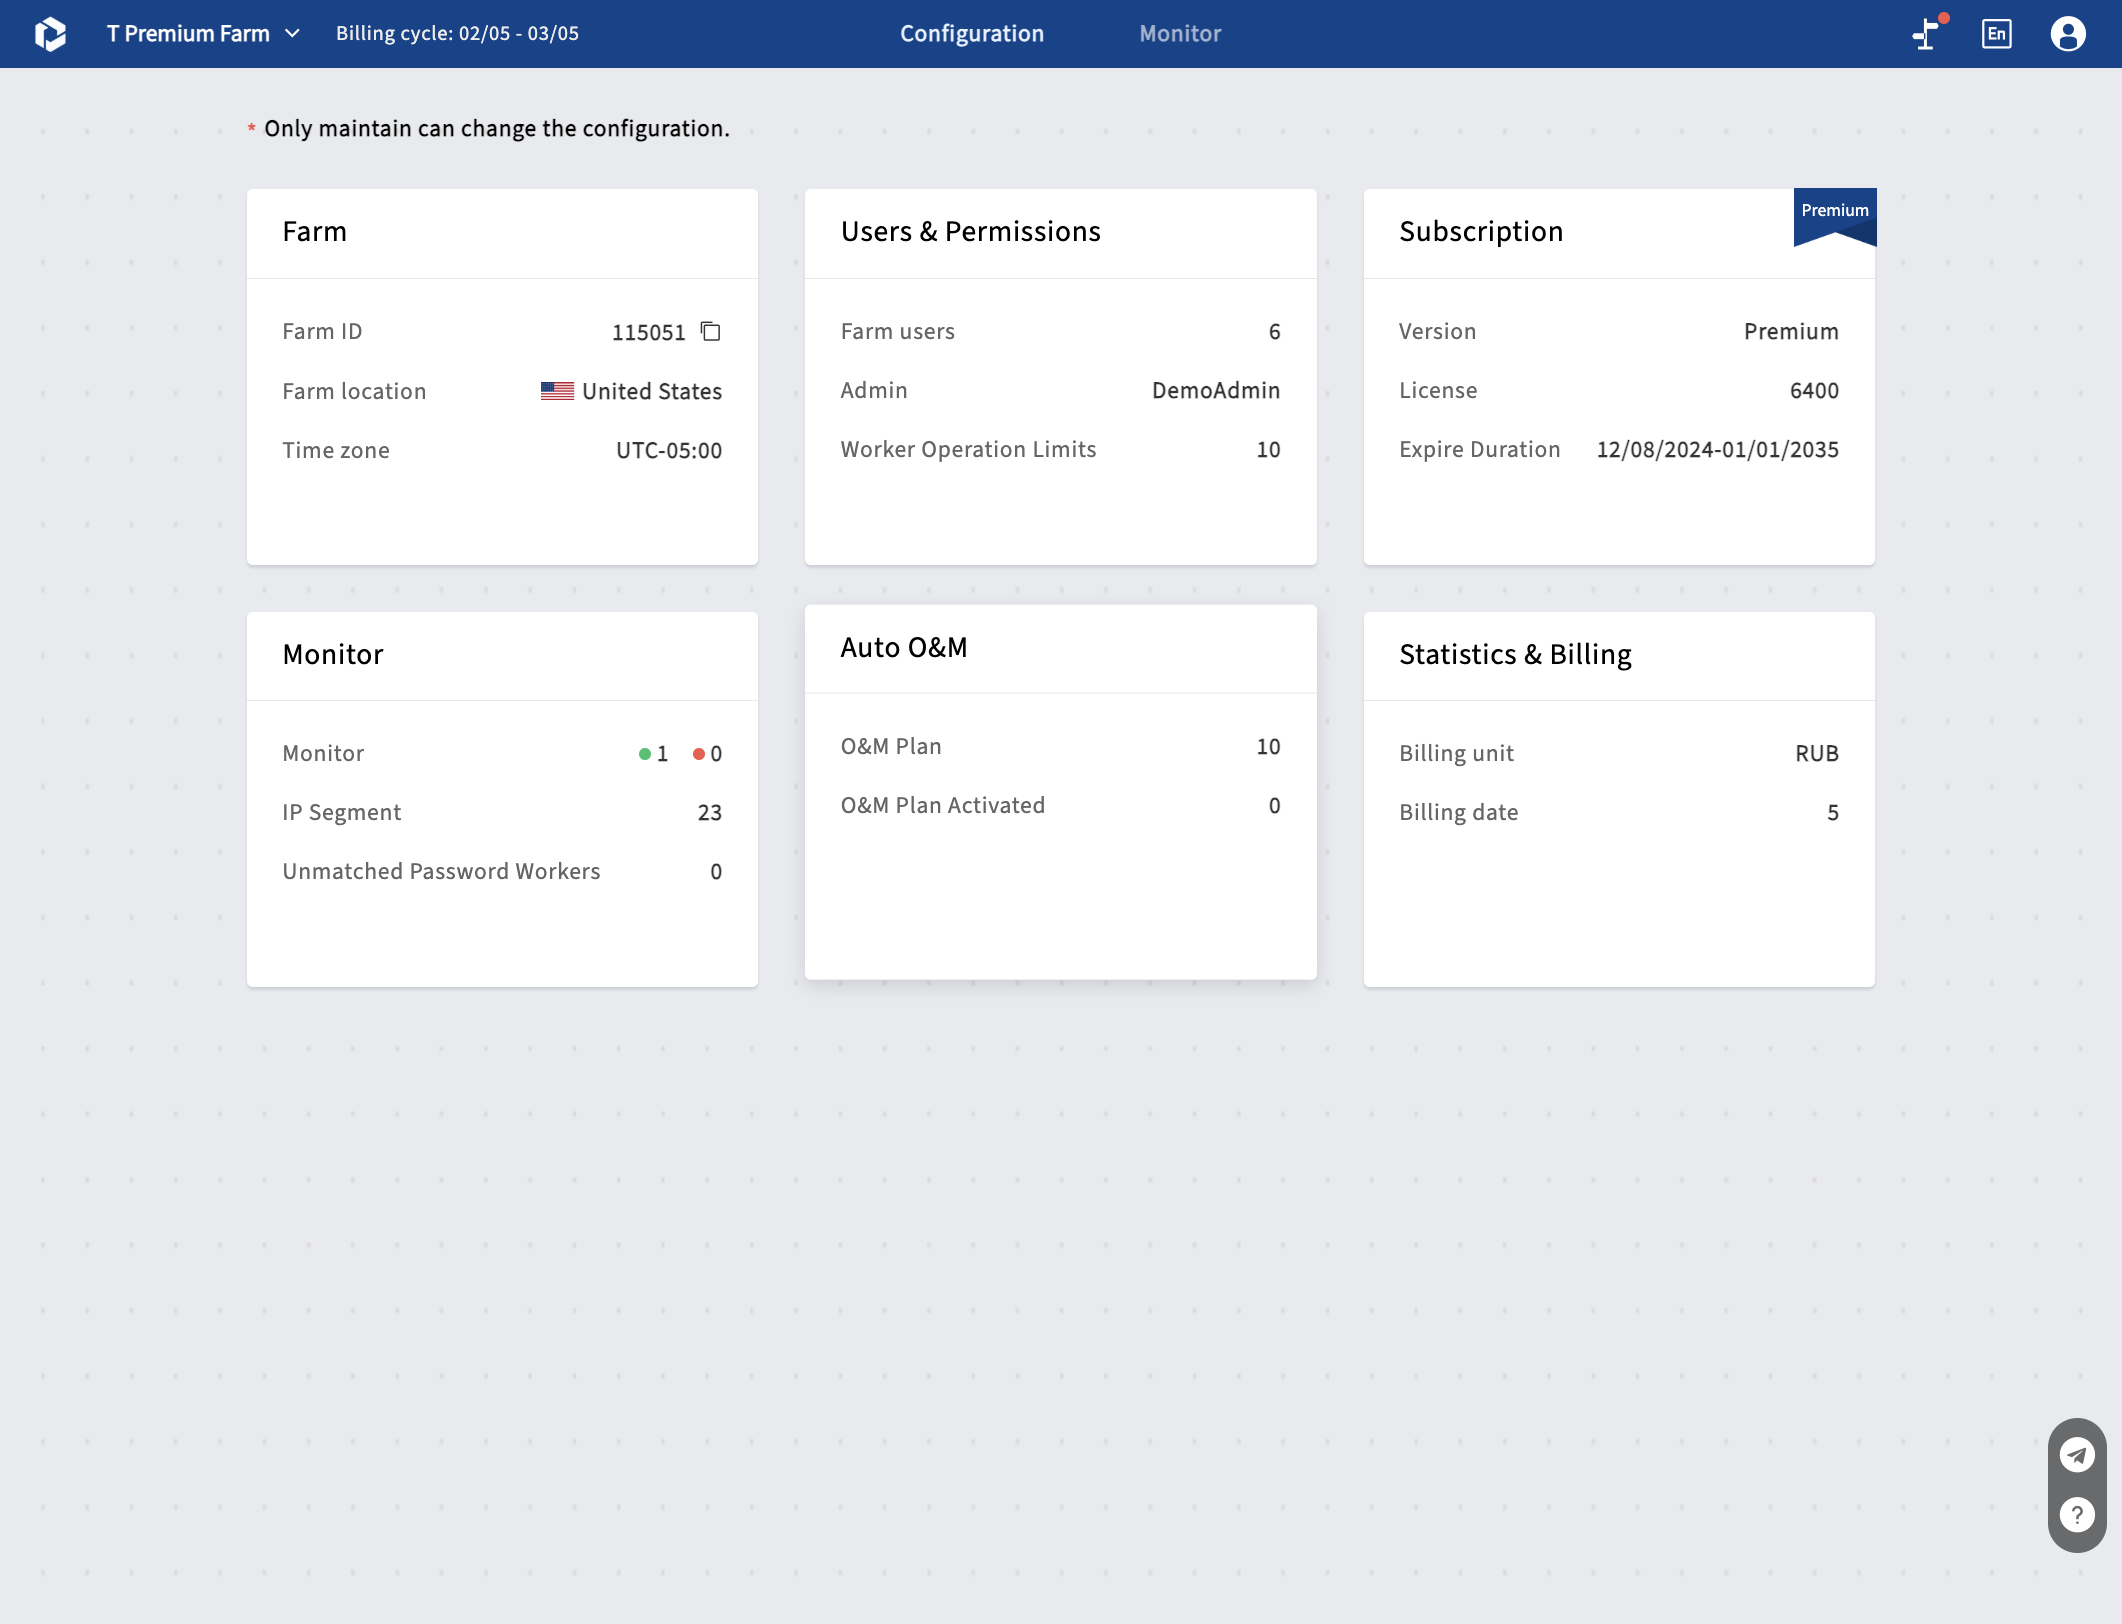The image size is (2122, 1624).
Task: Click the UTC-05:00 time zone value
Action: (669, 451)
